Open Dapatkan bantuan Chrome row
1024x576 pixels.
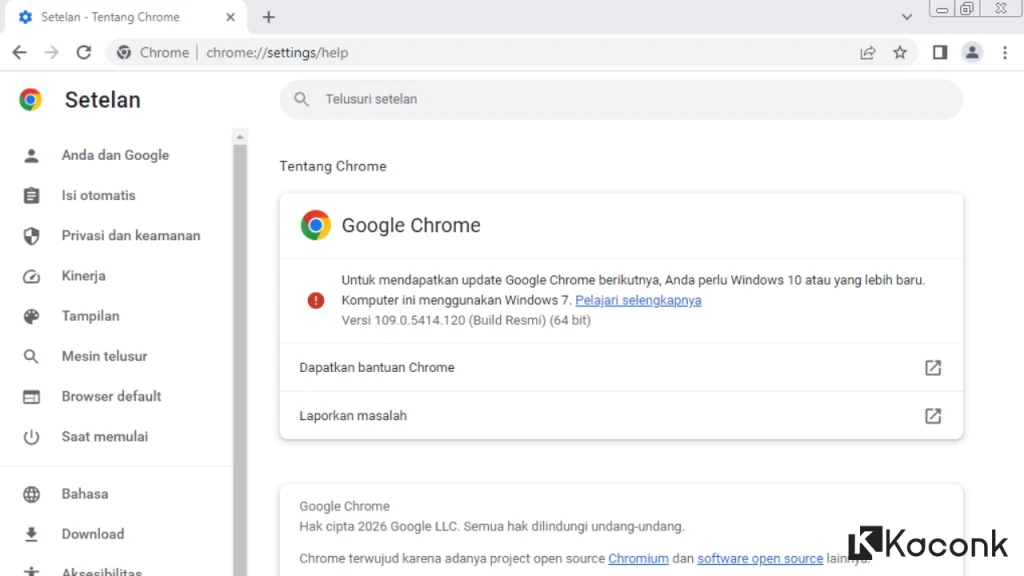pyautogui.click(x=621, y=368)
